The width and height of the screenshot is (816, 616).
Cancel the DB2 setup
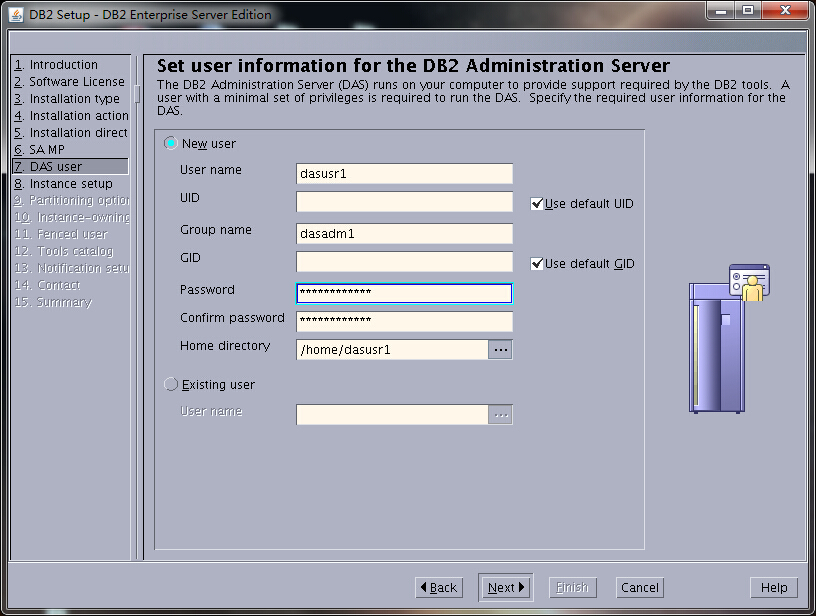tap(640, 588)
